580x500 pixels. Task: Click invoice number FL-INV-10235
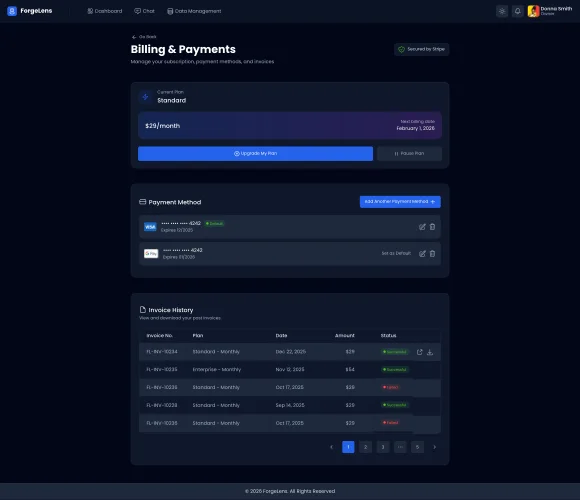[x=162, y=369]
